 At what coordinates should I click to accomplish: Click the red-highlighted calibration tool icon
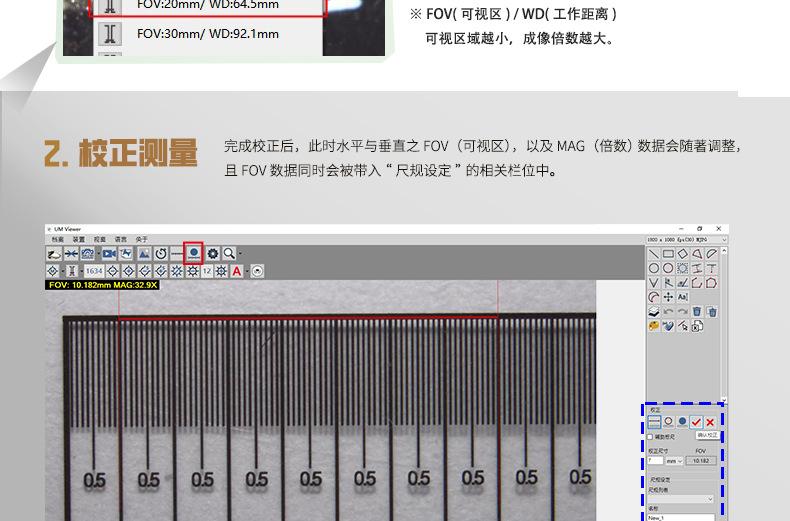click(x=194, y=254)
